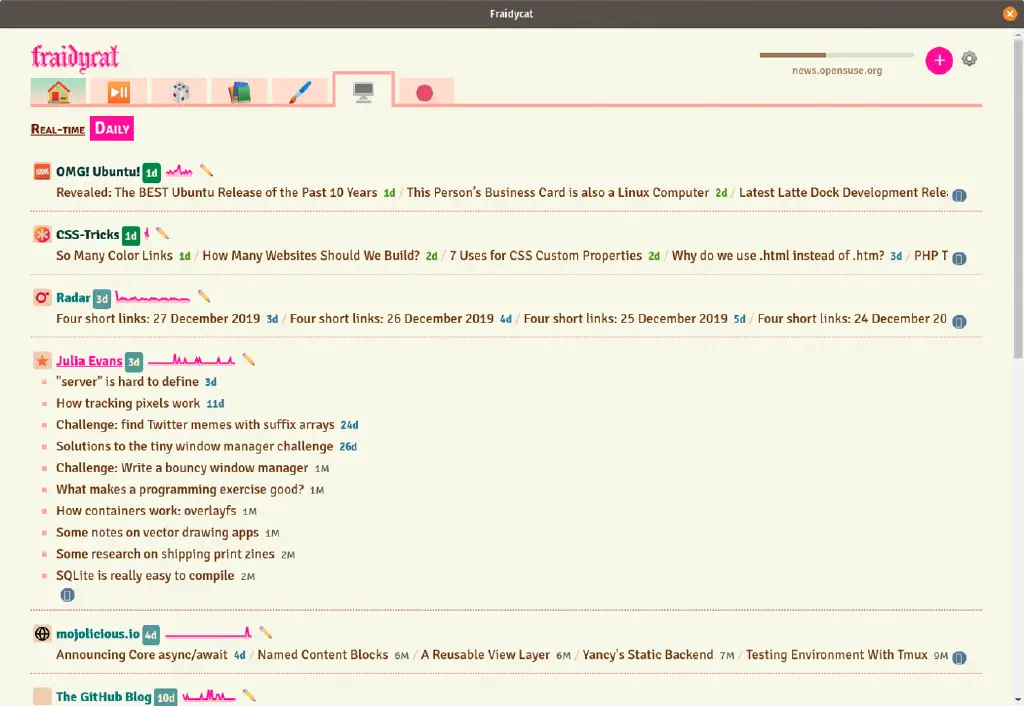Screen dimensions: 1024x706
Task: Open the dice icon tab
Action: pos(180,92)
